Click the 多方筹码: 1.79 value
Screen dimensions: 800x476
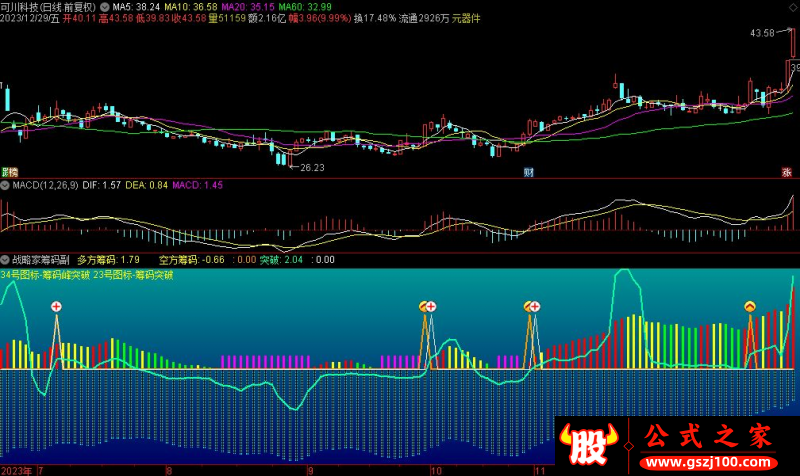(x=108, y=260)
